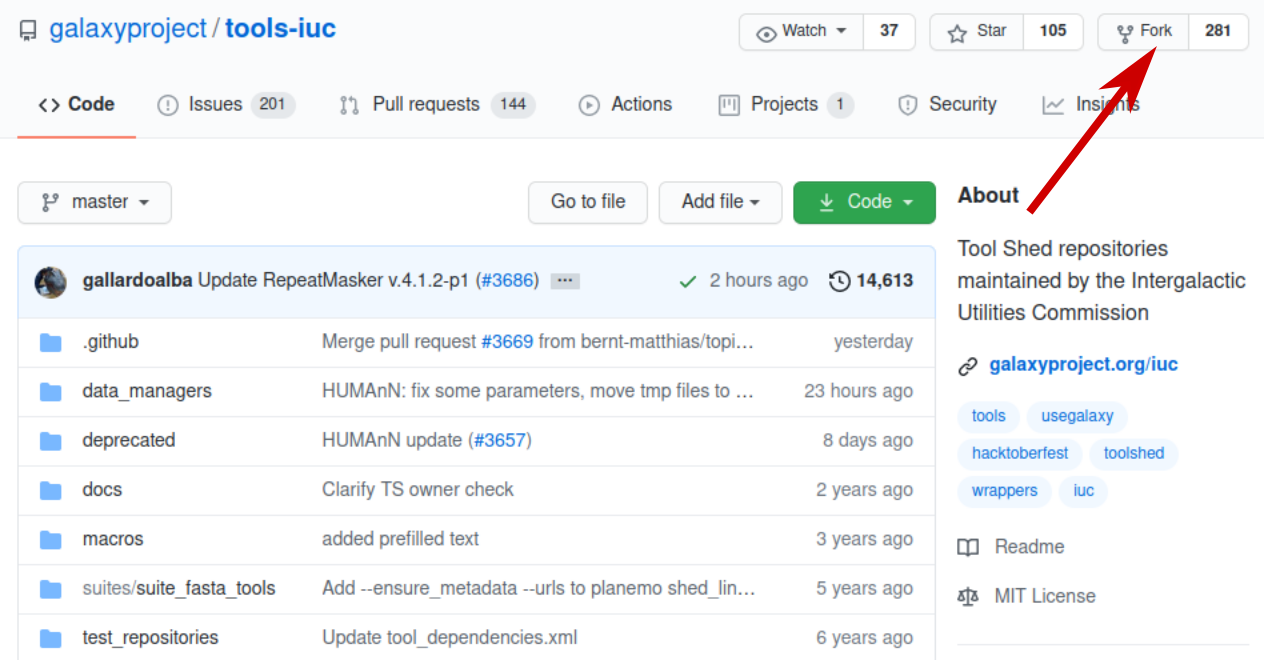Open the test_repositories folder

pos(150,637)
